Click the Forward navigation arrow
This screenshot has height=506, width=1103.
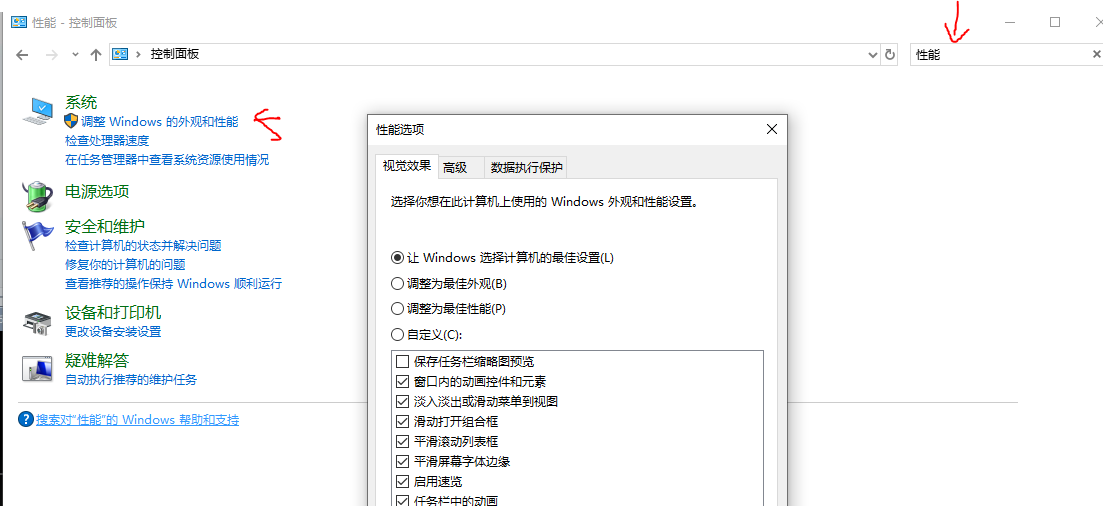51,55
